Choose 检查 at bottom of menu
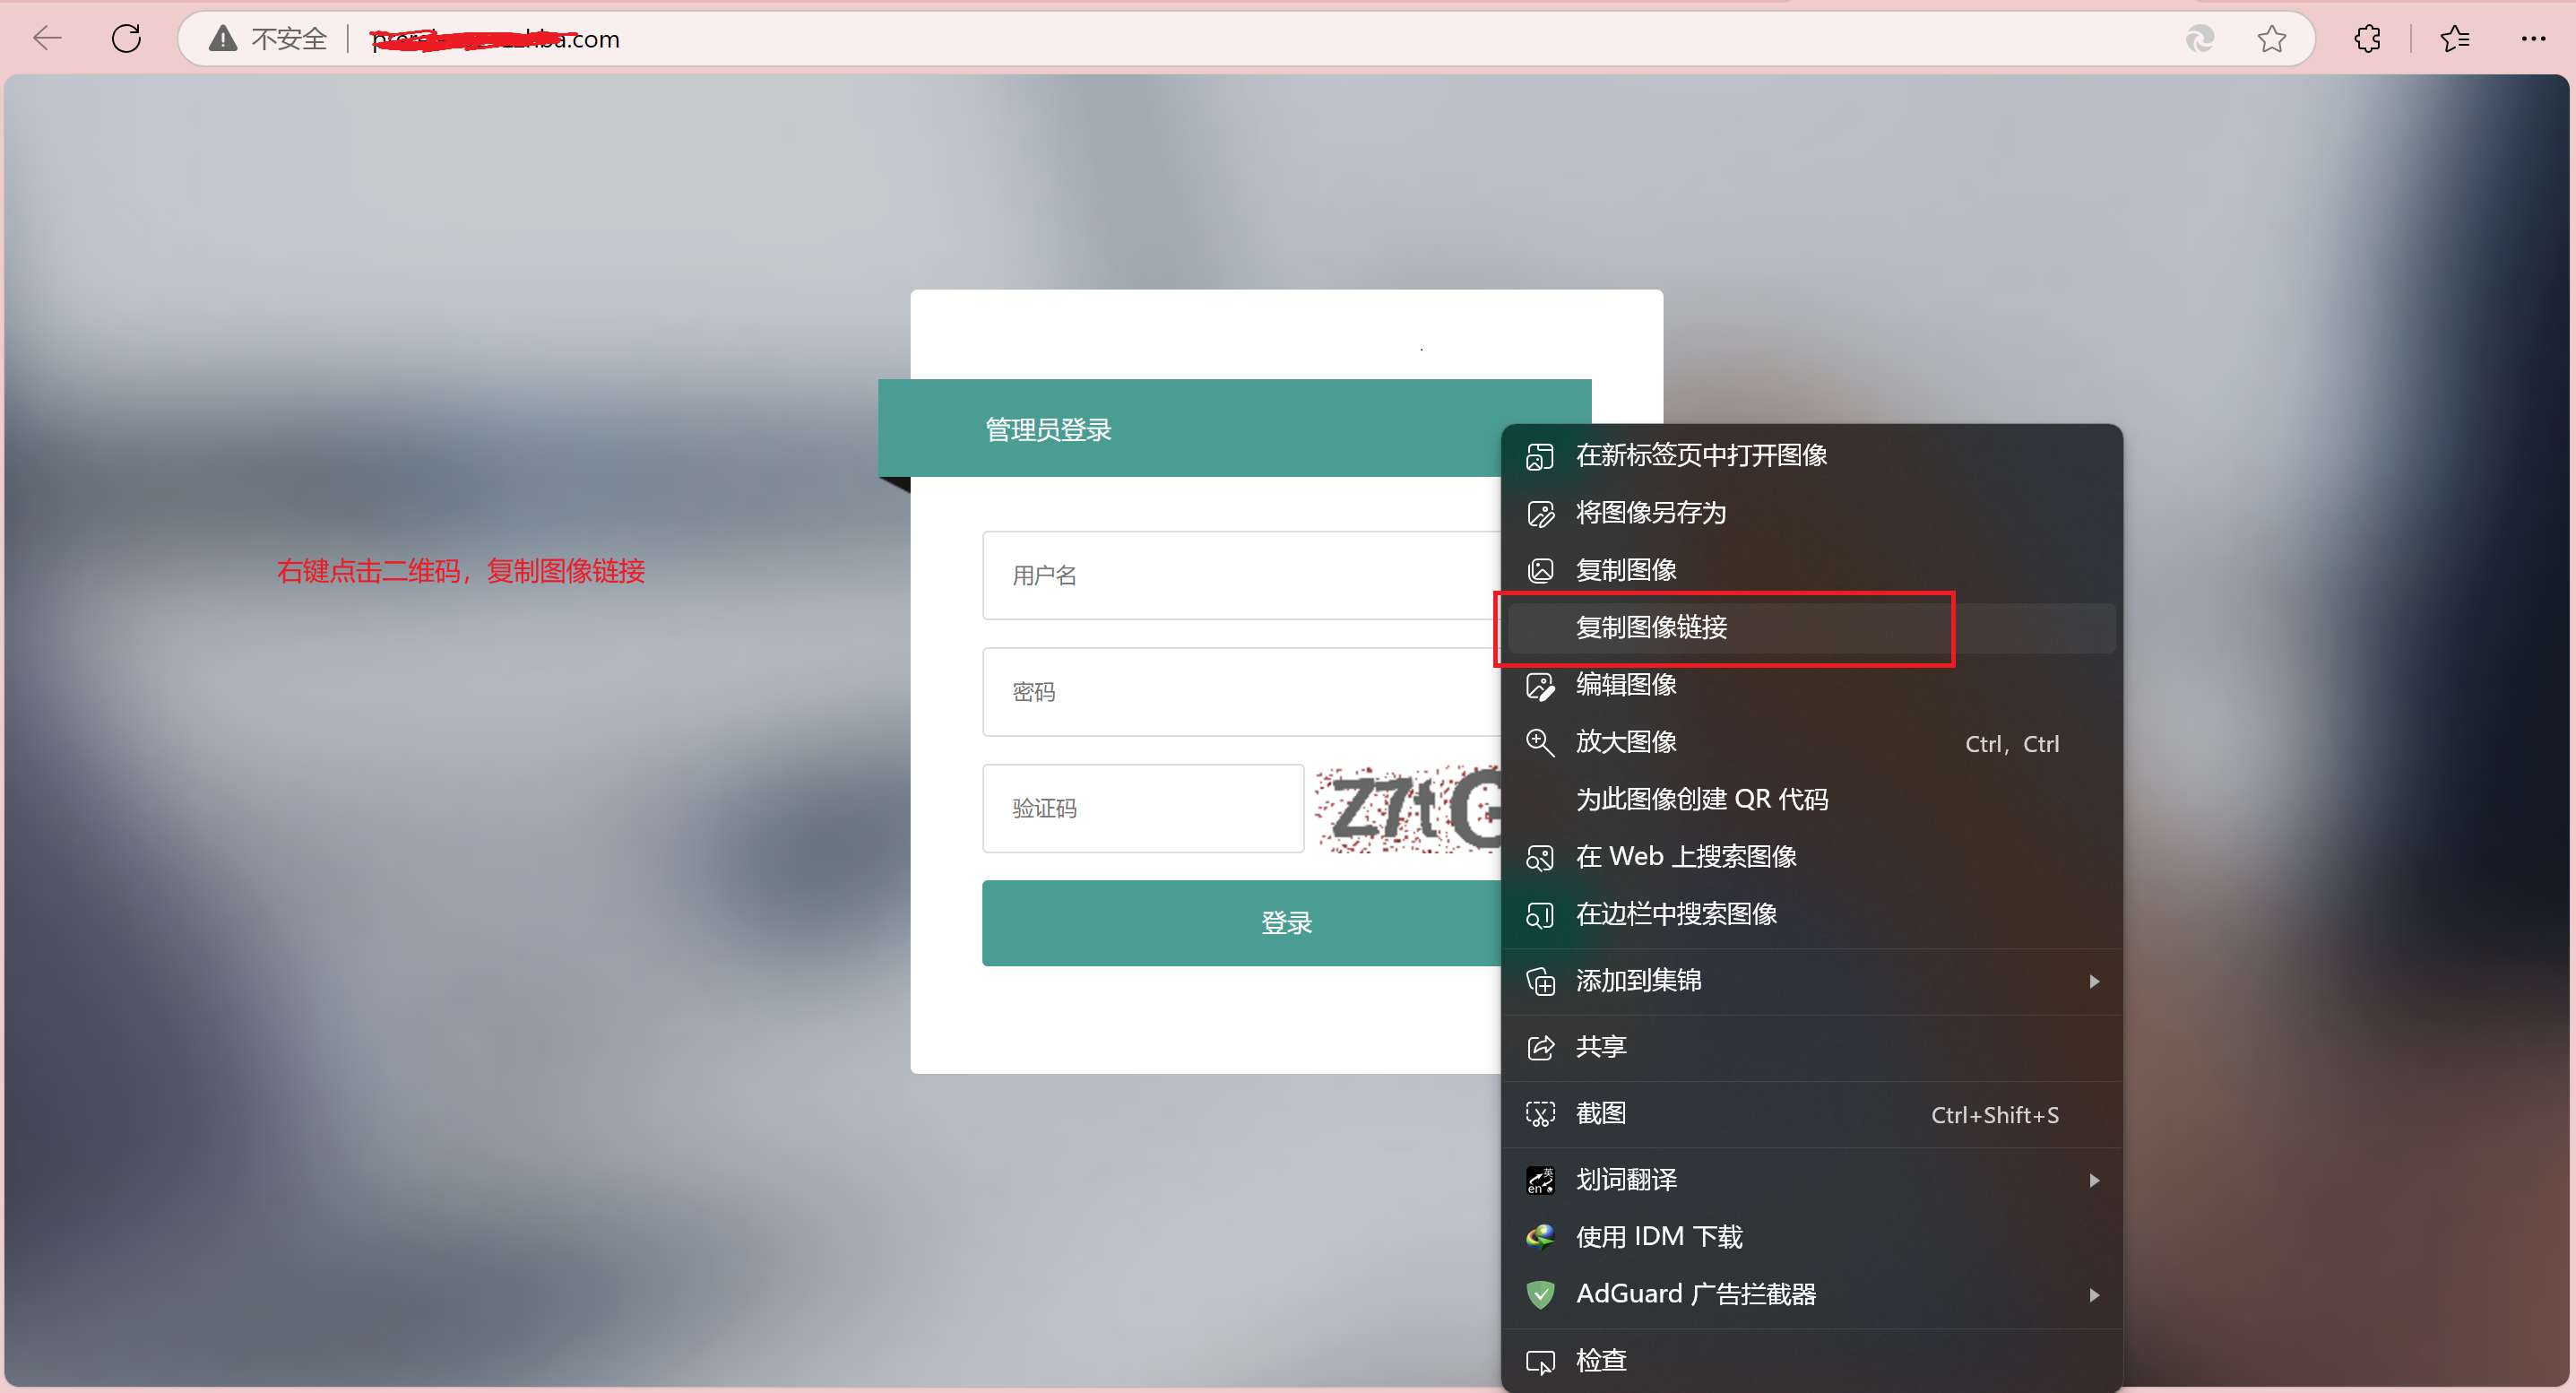Image resolution: width=2576 pixels, height=1393 pixels. pyautogui.click(x=1600, y=1360)
